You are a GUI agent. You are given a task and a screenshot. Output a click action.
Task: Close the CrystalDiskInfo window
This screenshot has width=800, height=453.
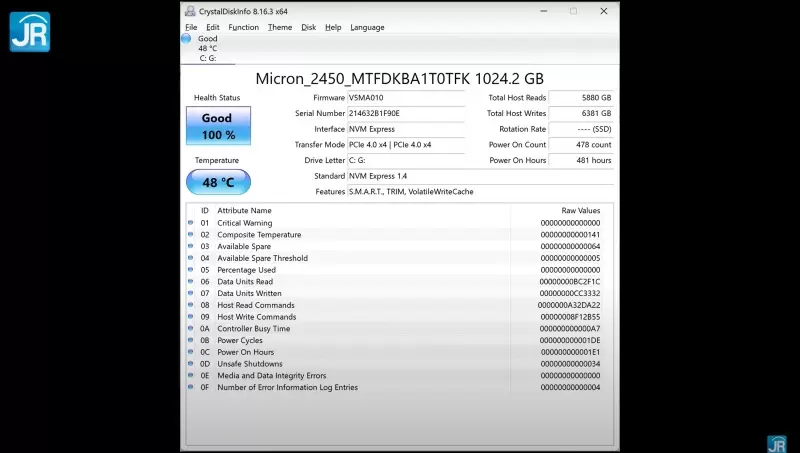(x=604, y=11)
